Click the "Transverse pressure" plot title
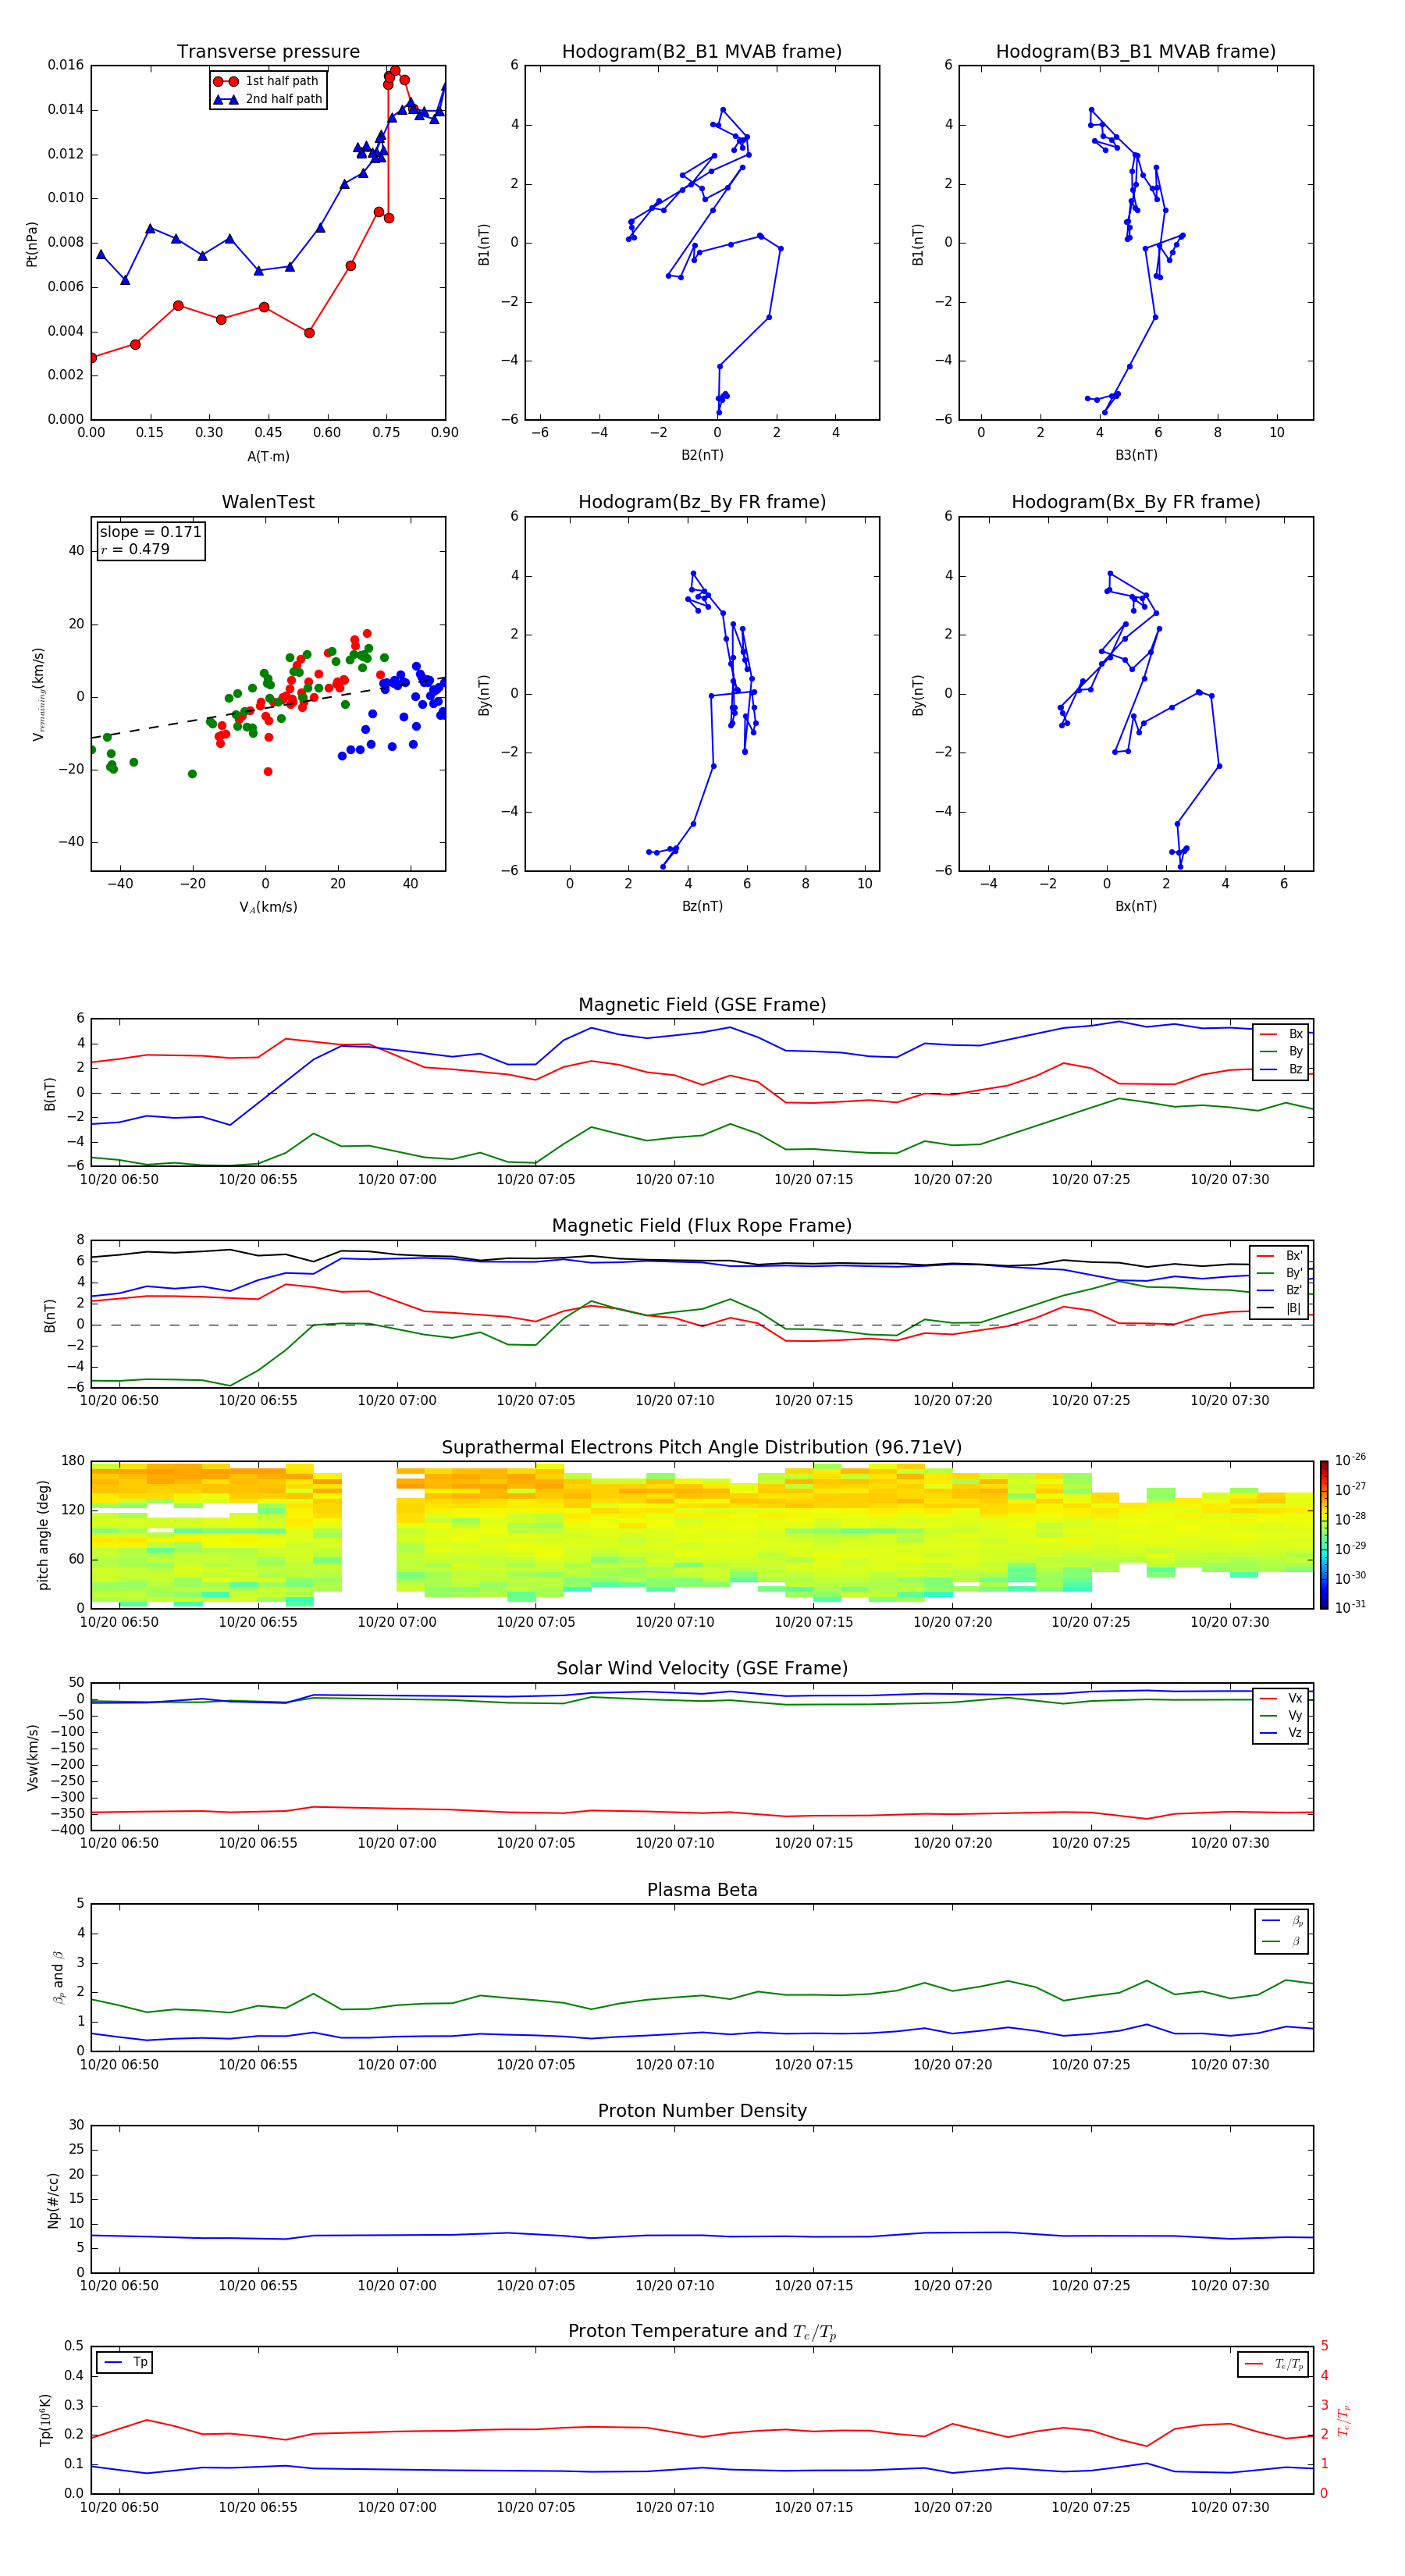 [268, 52]
